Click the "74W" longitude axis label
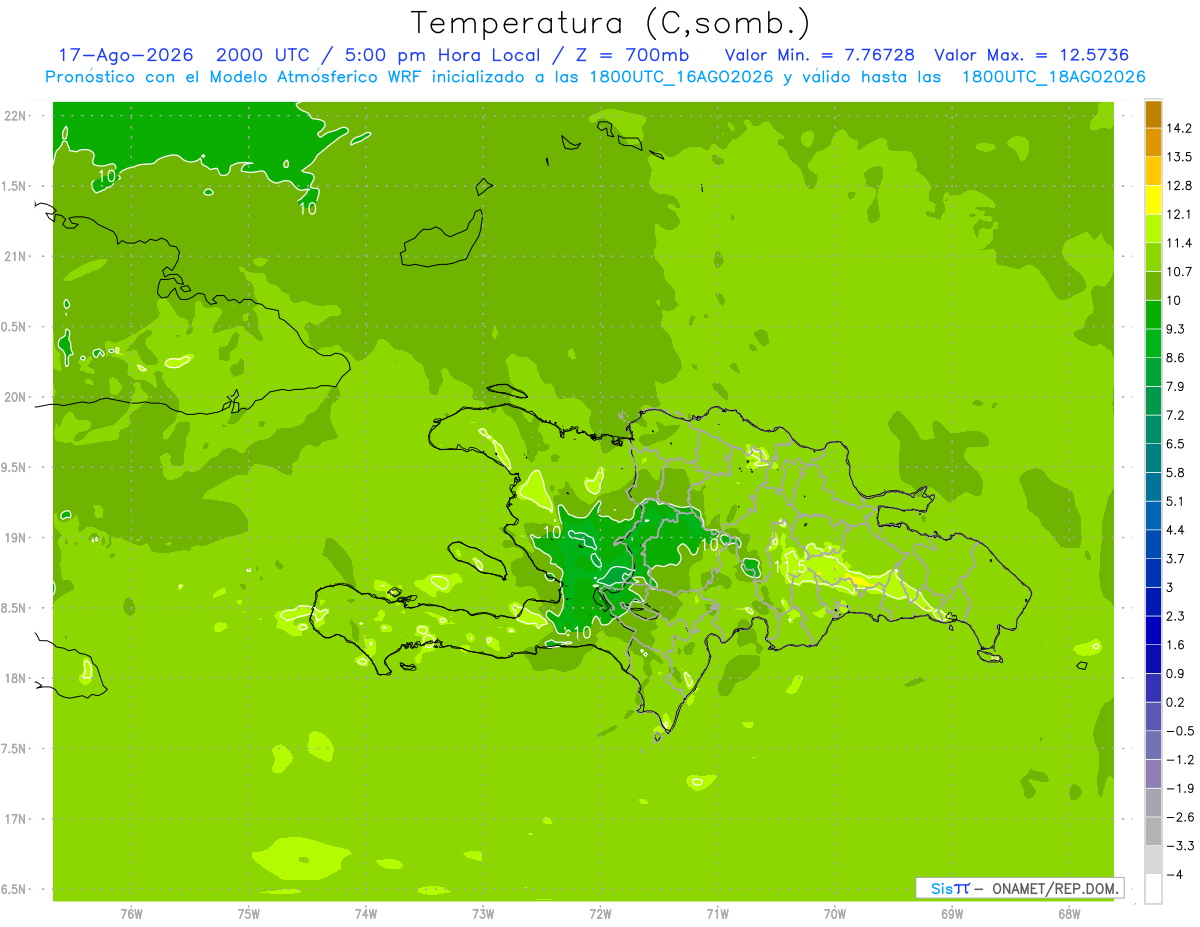Image resolution: width=1200 pixels, height=927 pixels. point(366,914)
